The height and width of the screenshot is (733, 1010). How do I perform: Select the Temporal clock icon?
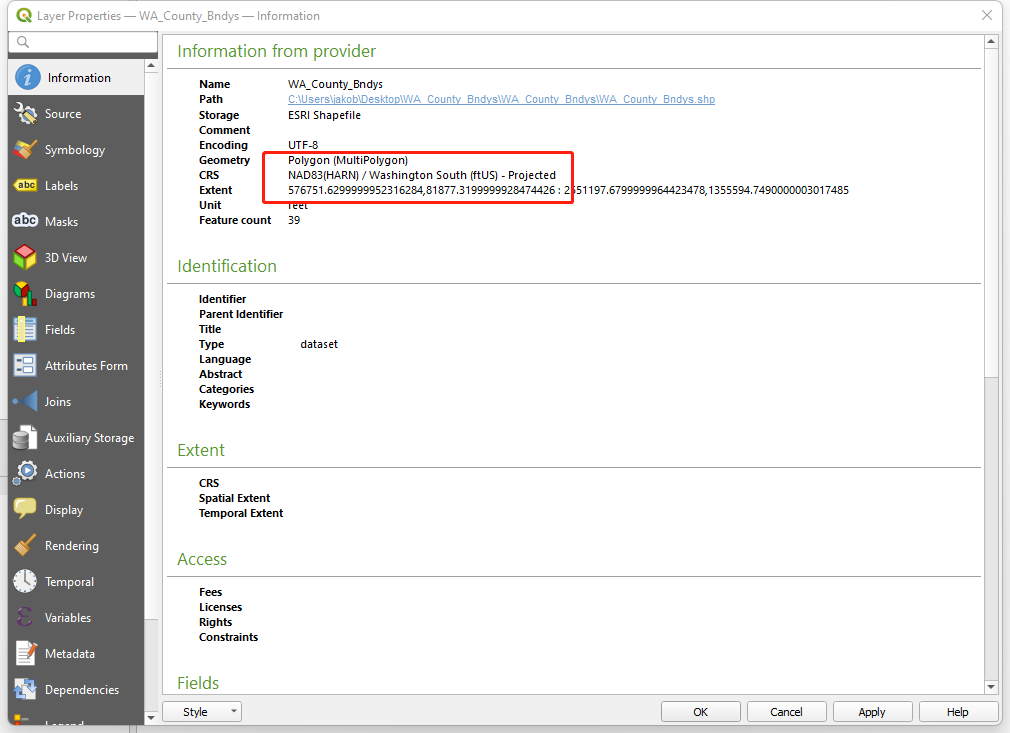[26, 582]
